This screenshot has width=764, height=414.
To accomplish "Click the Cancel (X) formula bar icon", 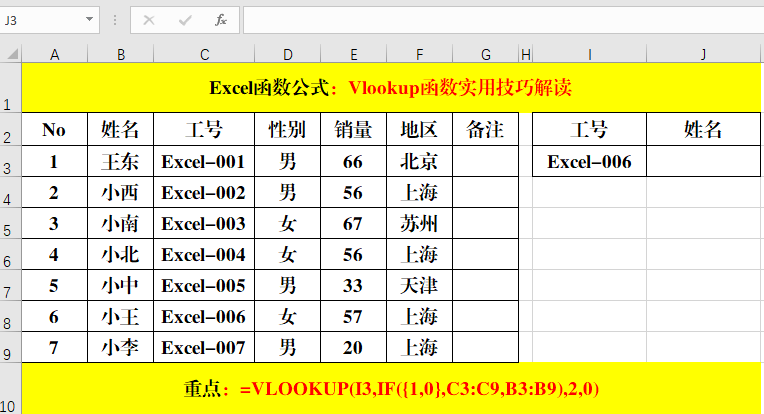I will click(149, 20).
